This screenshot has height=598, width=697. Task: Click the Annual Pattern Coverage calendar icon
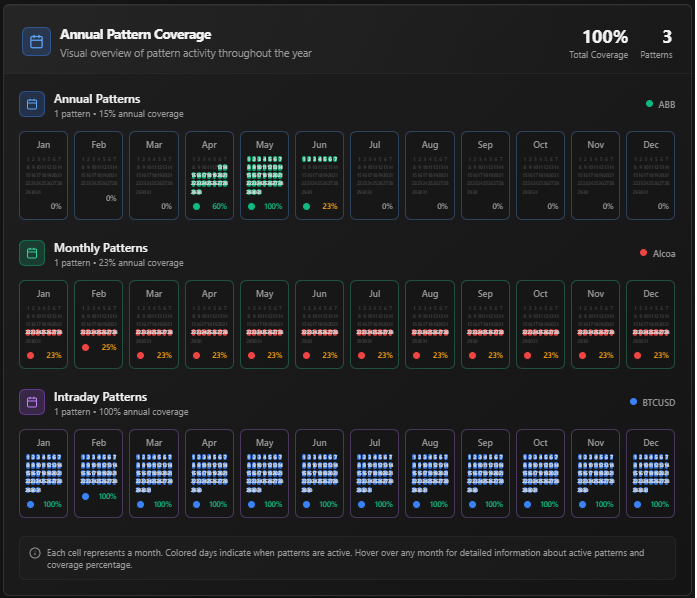(36, 42)
